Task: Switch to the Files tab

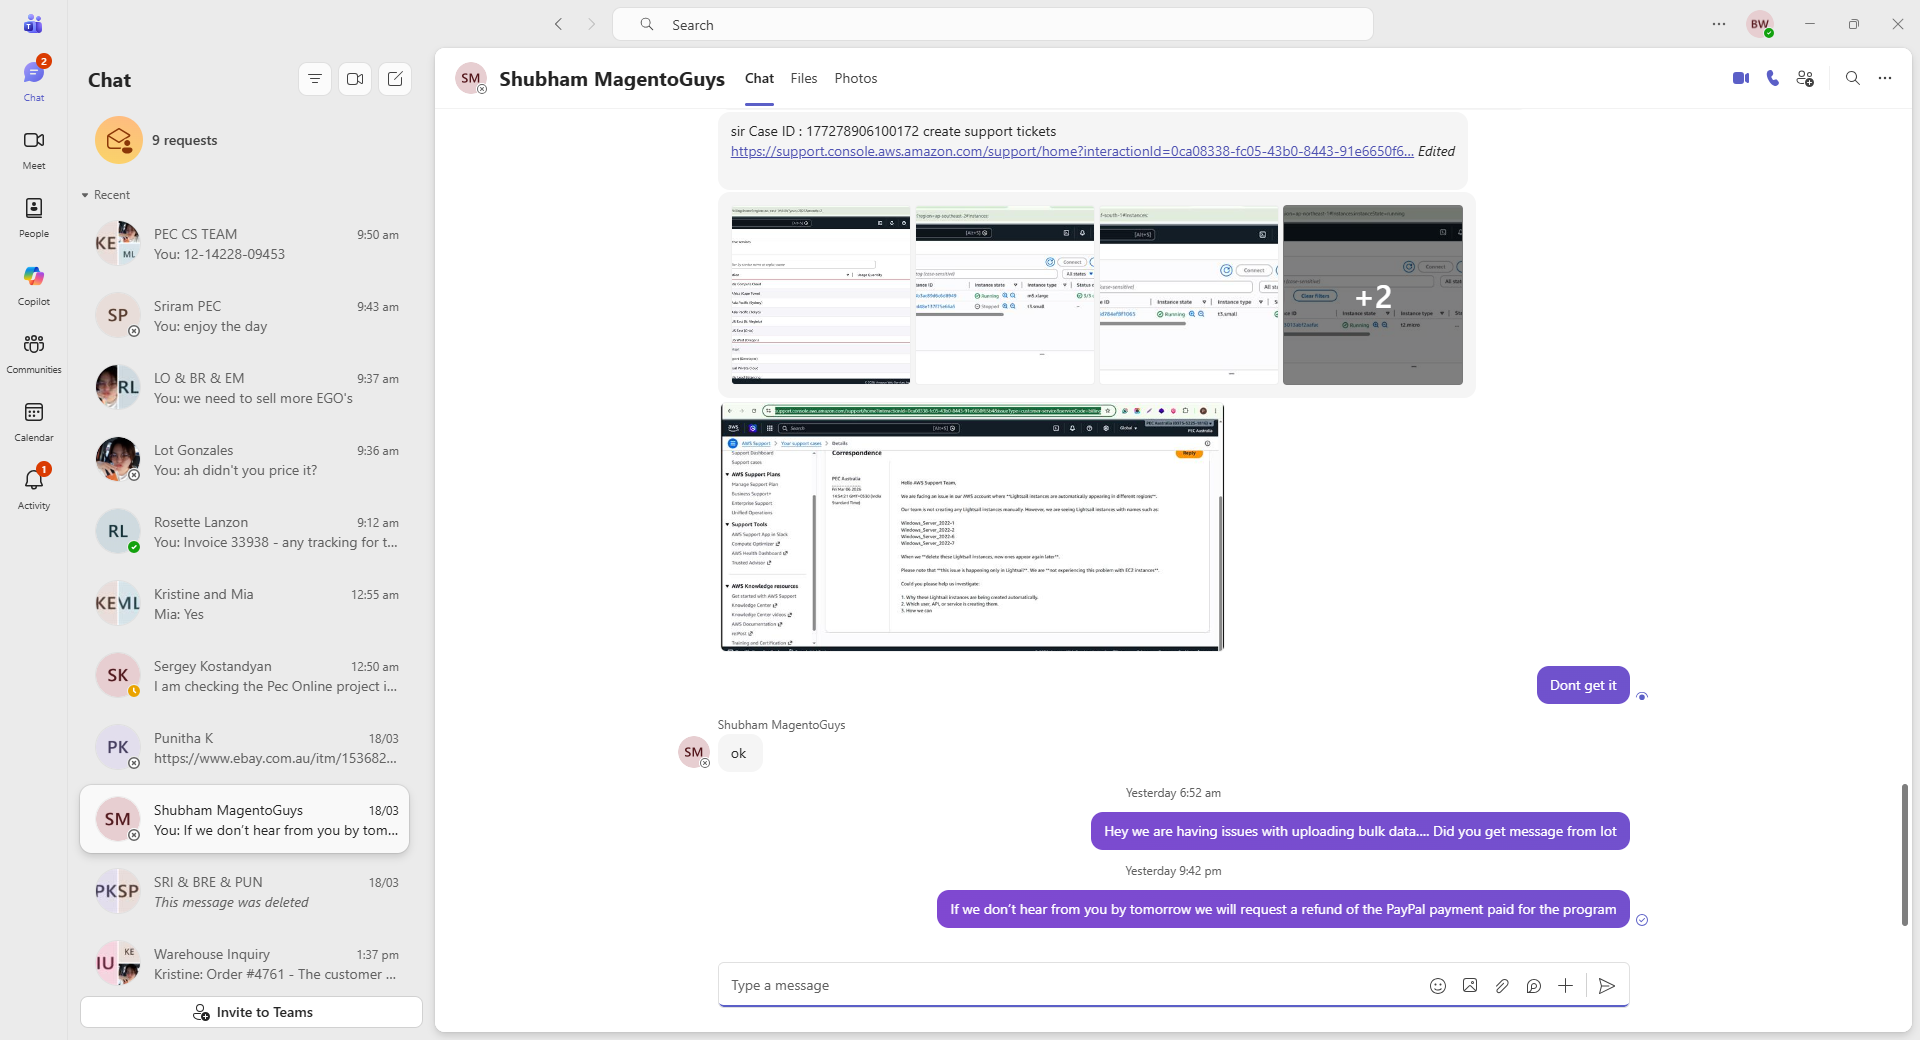Action: point(803,78)
